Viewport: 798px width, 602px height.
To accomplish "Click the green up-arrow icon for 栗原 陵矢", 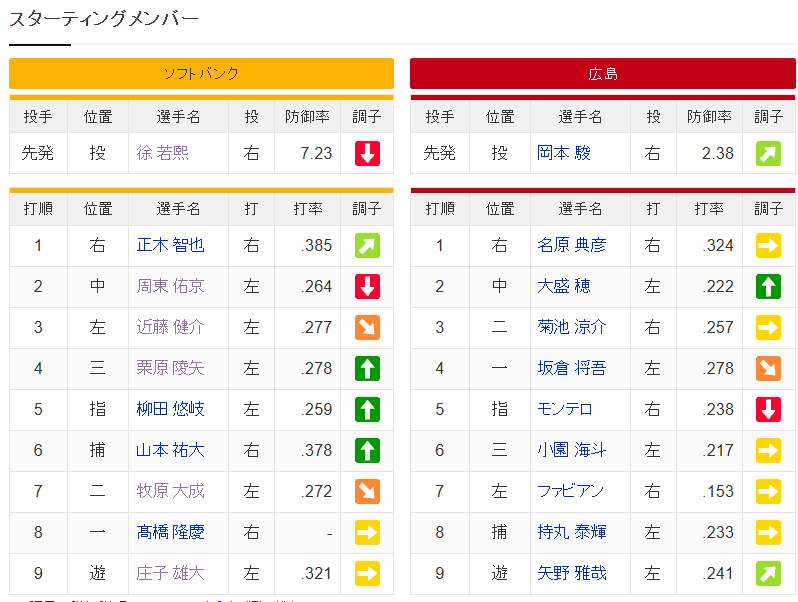I will click(367, 368).
